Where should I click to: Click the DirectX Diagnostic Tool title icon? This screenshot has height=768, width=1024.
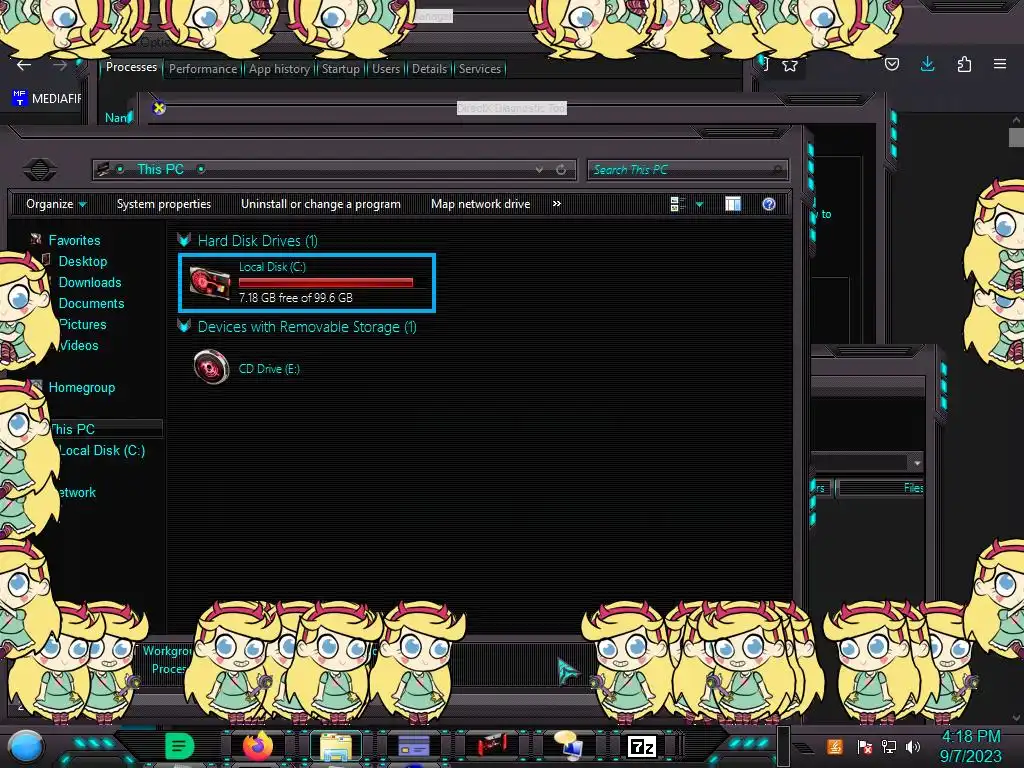pos(159,108)
